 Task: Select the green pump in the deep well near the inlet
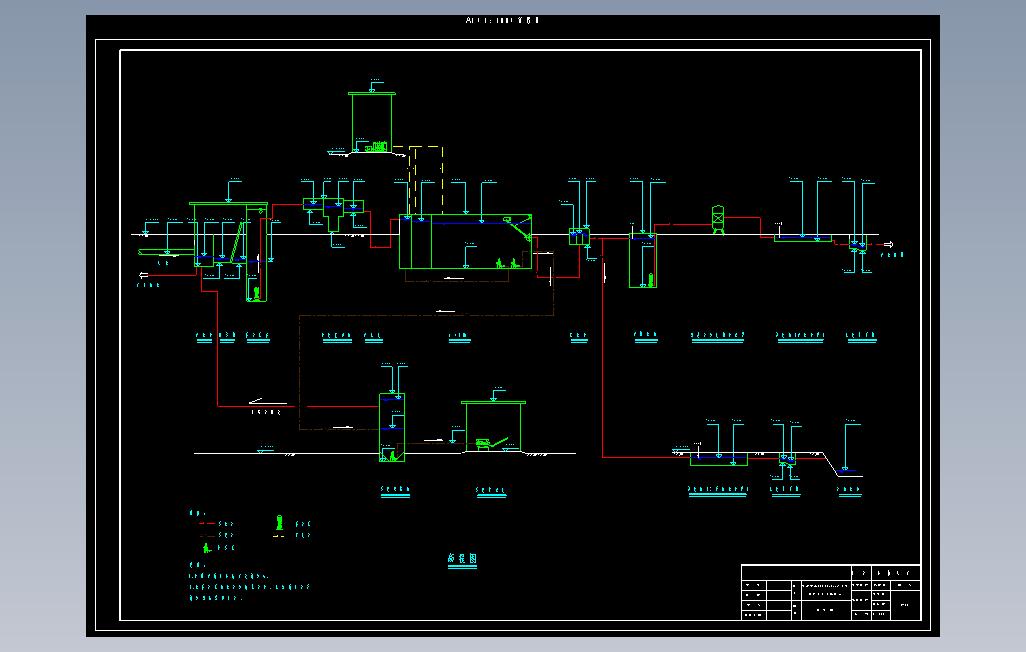[x=256, y=292]
